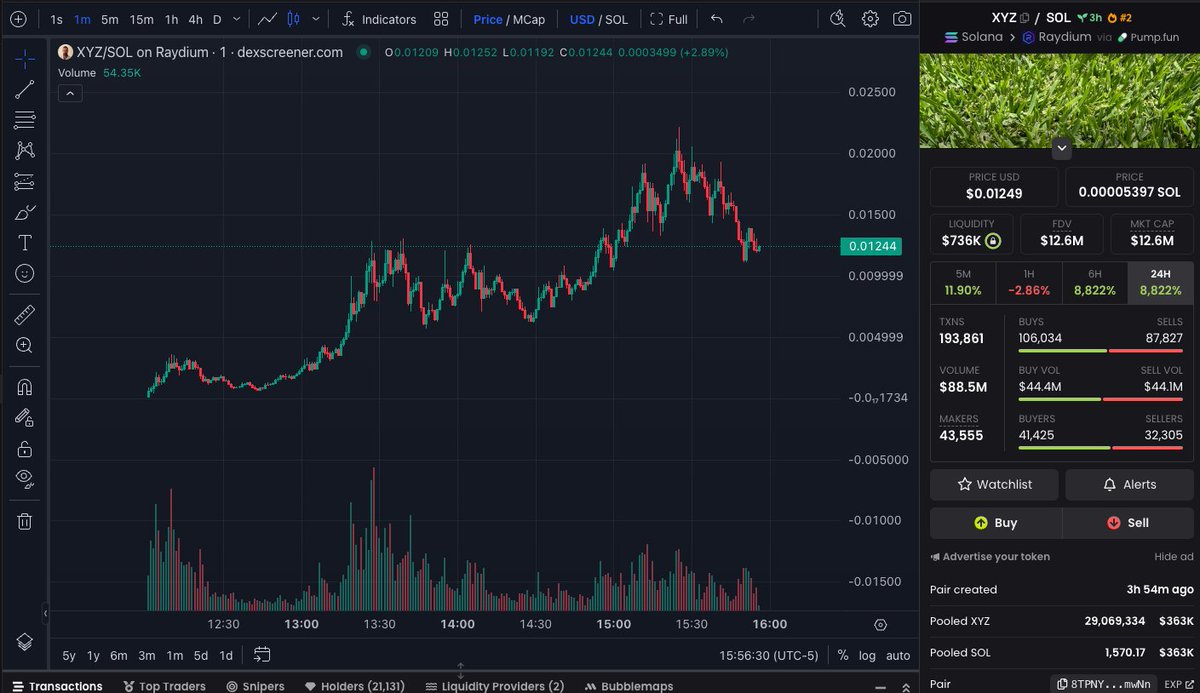The image size is (1200, 693).
Task: Collapse the token banner with the chevron
Action: [x=1060, y=148]
